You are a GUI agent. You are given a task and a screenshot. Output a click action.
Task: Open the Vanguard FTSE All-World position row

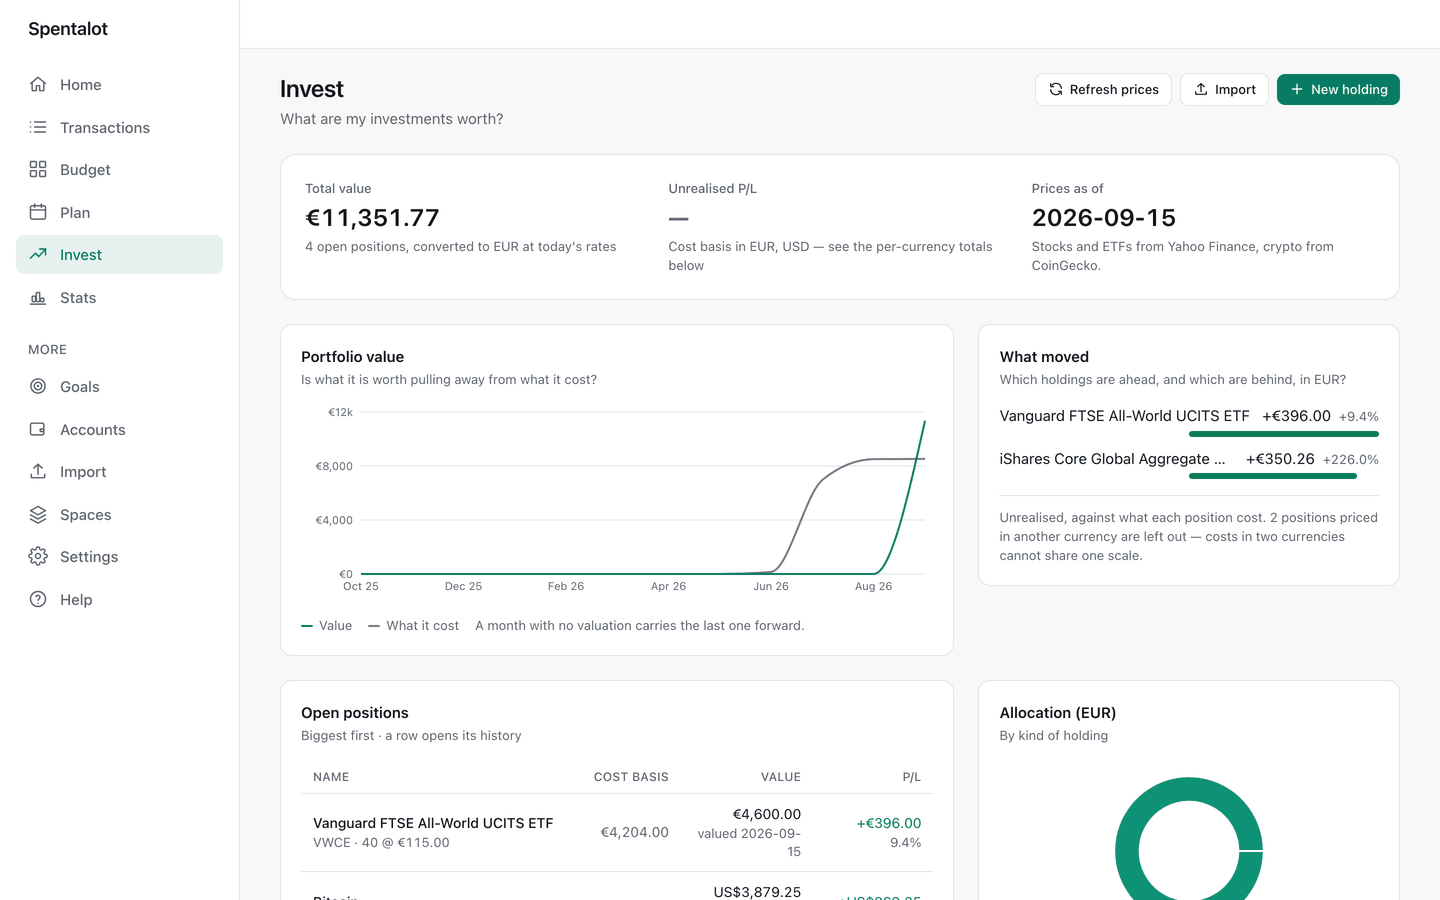[617, 833]
